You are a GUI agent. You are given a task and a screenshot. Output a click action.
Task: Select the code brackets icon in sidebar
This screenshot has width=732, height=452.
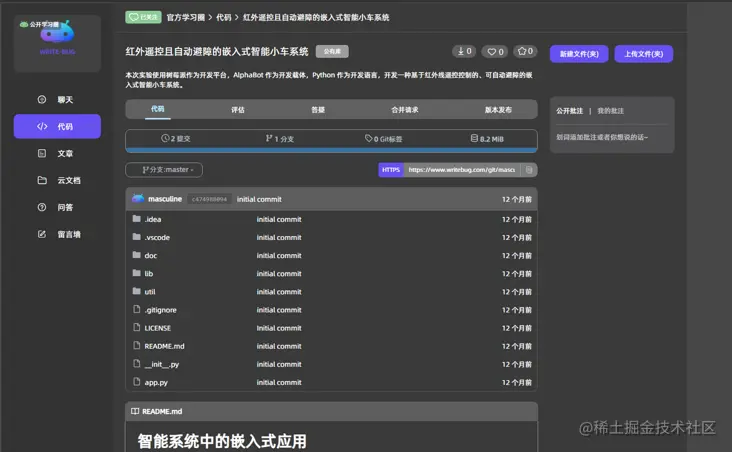click(x=42, y=127)
